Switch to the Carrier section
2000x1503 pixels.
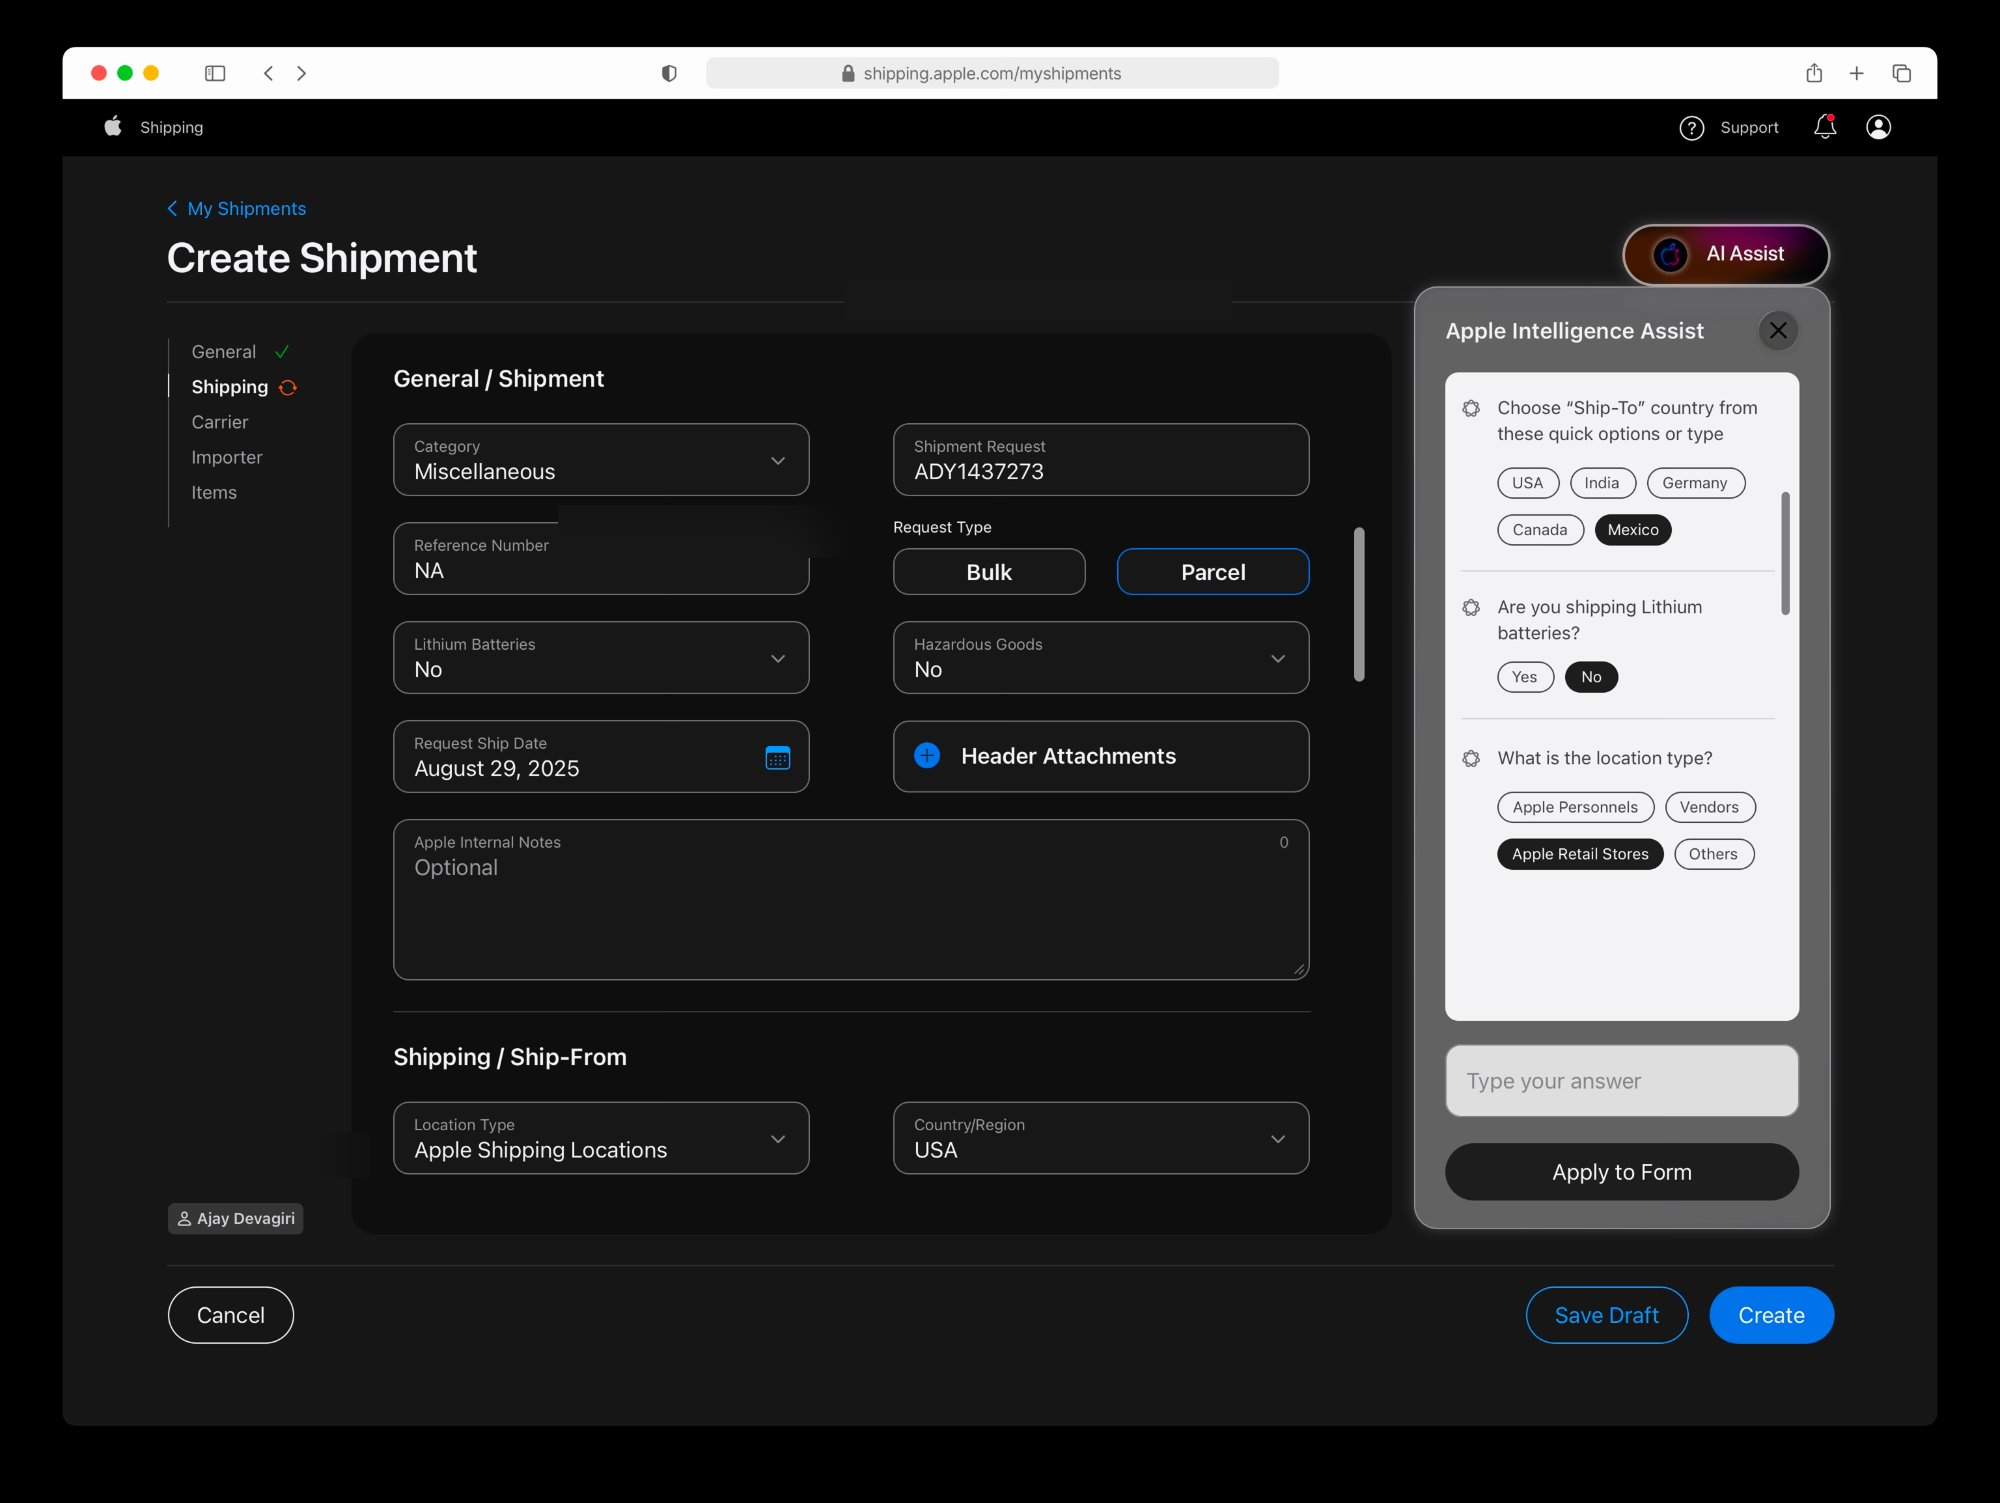(x=220, y=422)
